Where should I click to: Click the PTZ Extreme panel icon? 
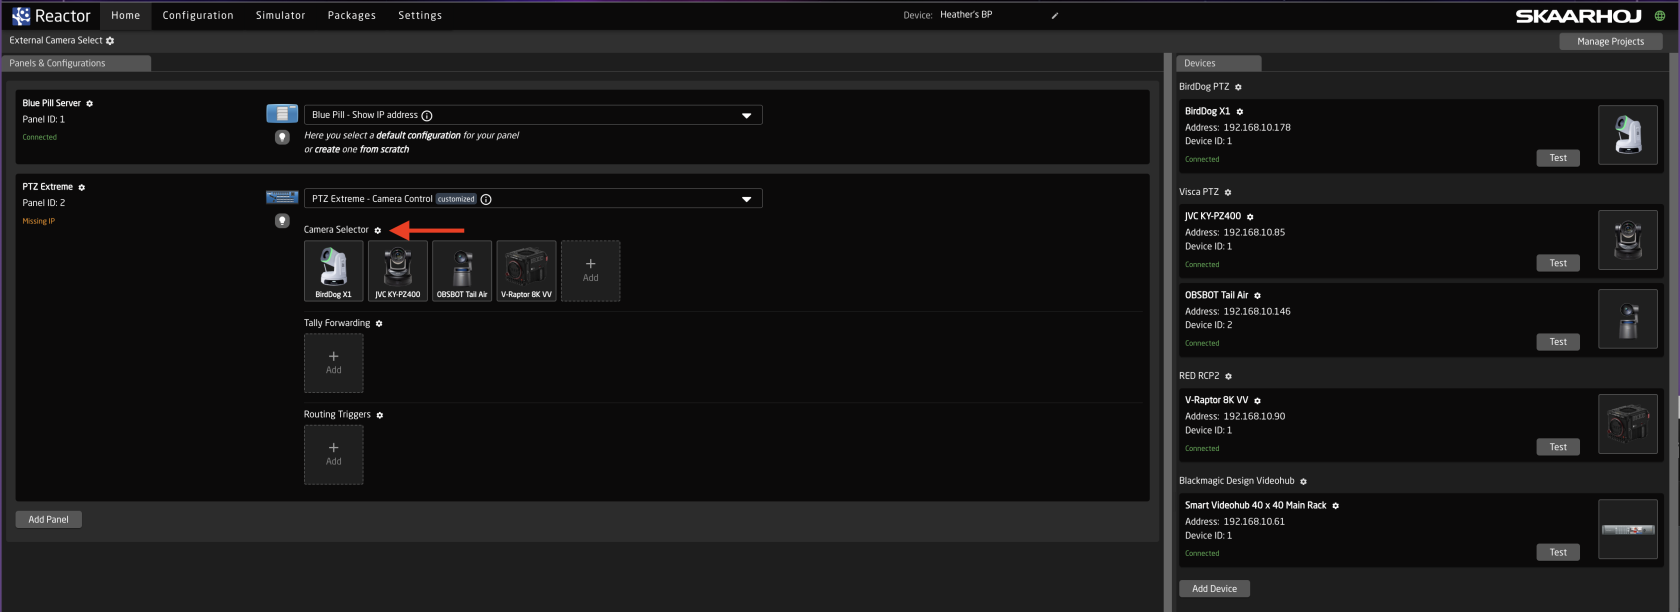(x=282, y=197)
